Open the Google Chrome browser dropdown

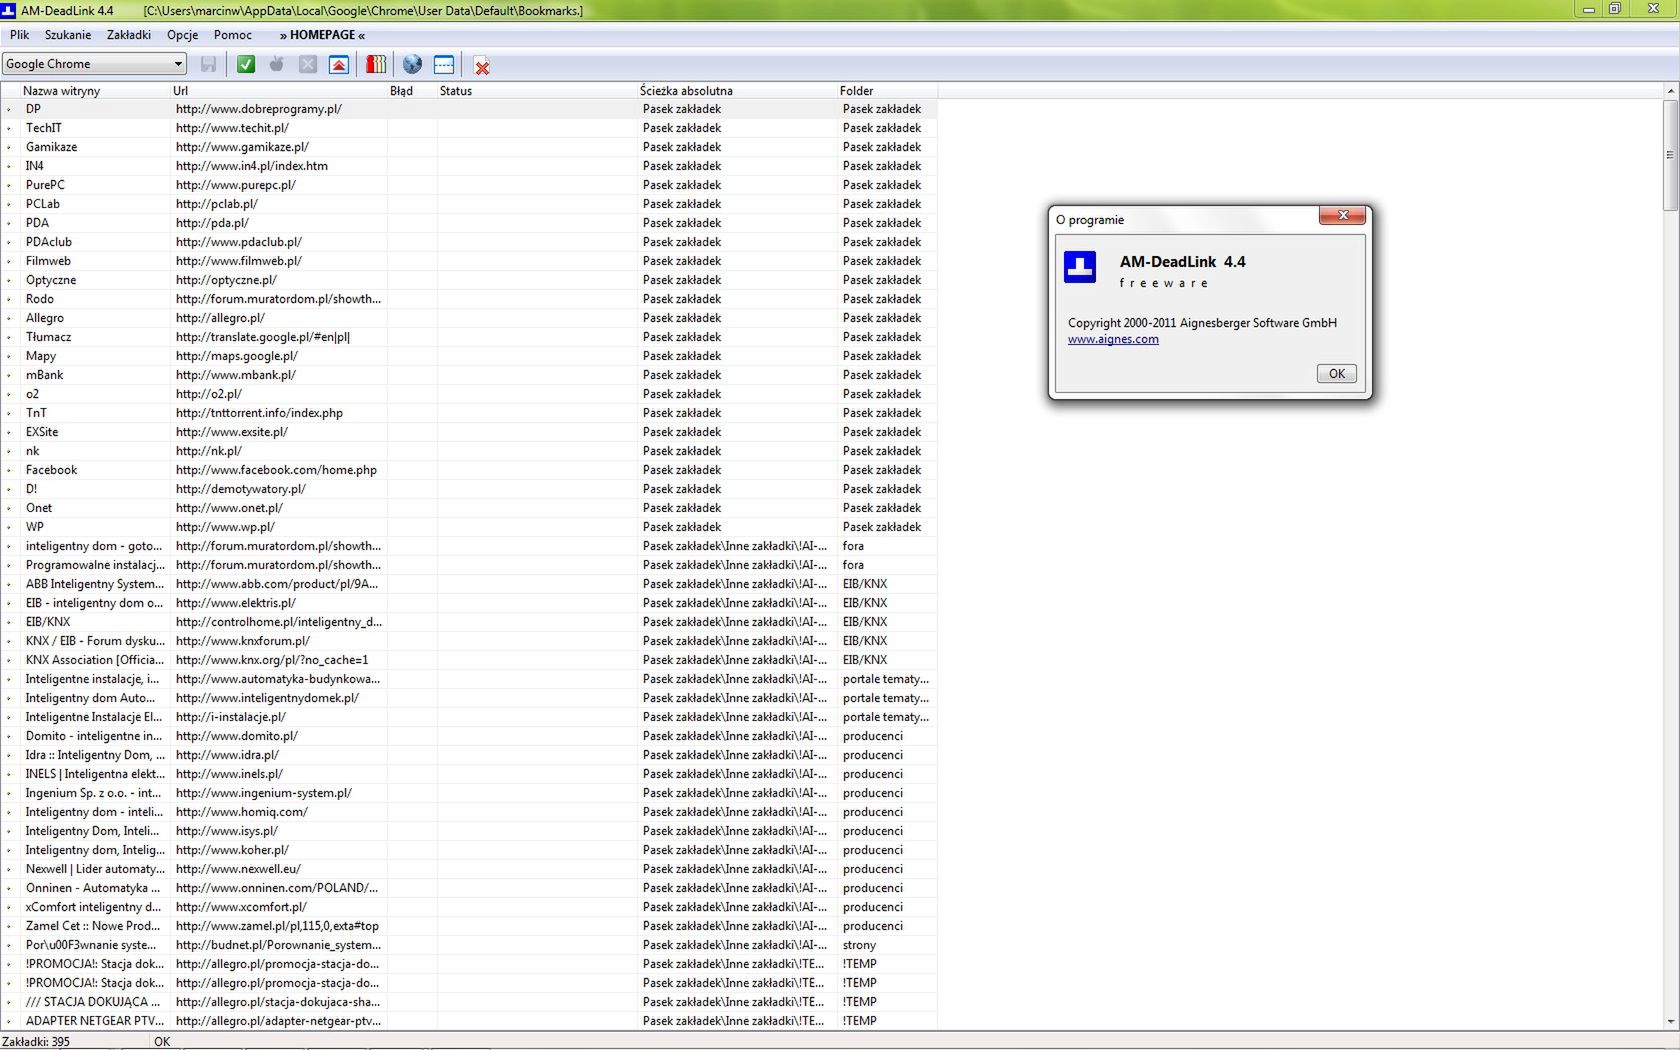(94, 64)
